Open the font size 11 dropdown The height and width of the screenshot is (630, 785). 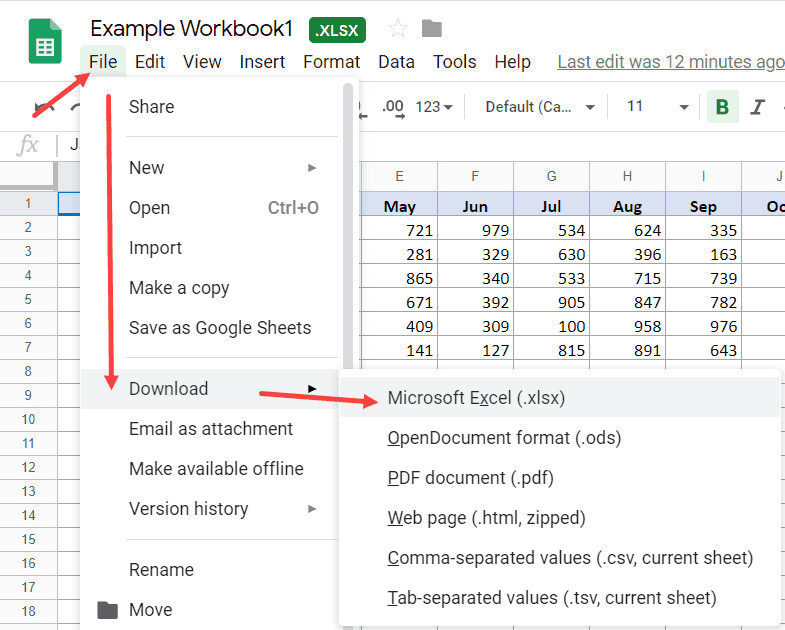coord(657,107)
